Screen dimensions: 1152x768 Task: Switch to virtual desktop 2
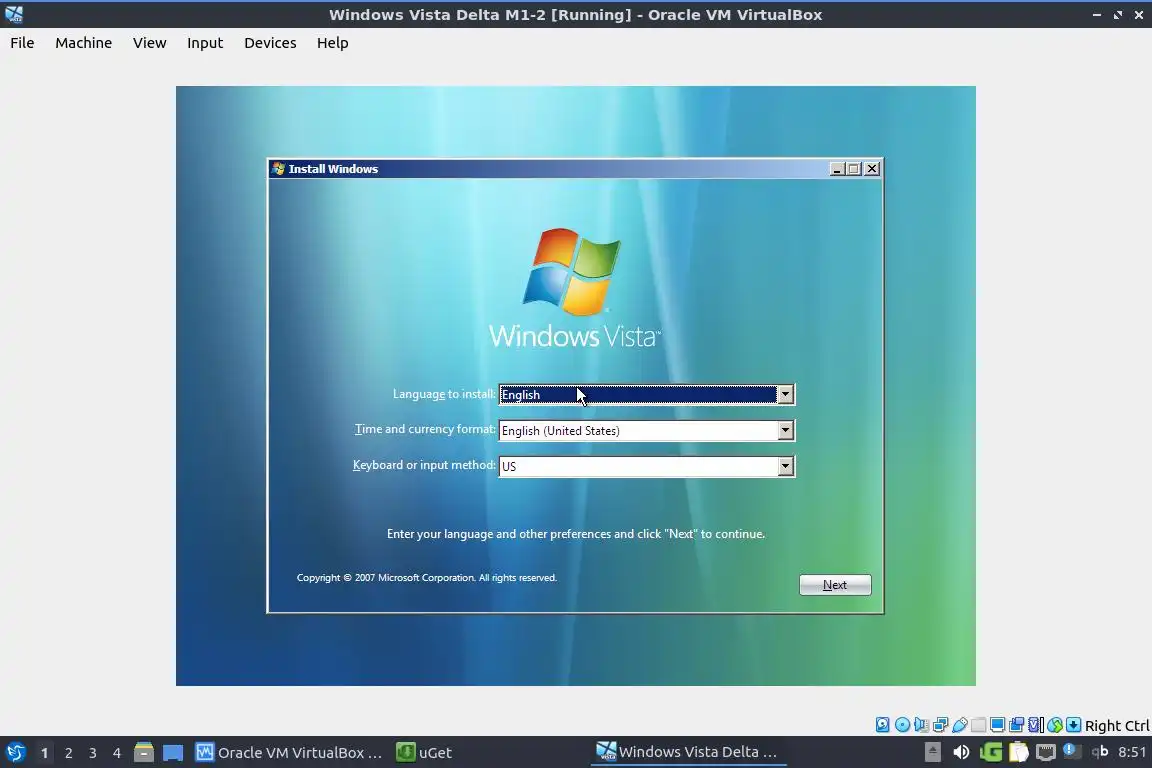(x=68, y=753)
